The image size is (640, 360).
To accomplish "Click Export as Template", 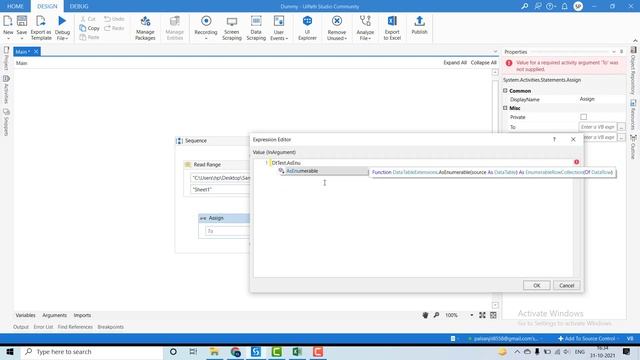I will point(41,27).
